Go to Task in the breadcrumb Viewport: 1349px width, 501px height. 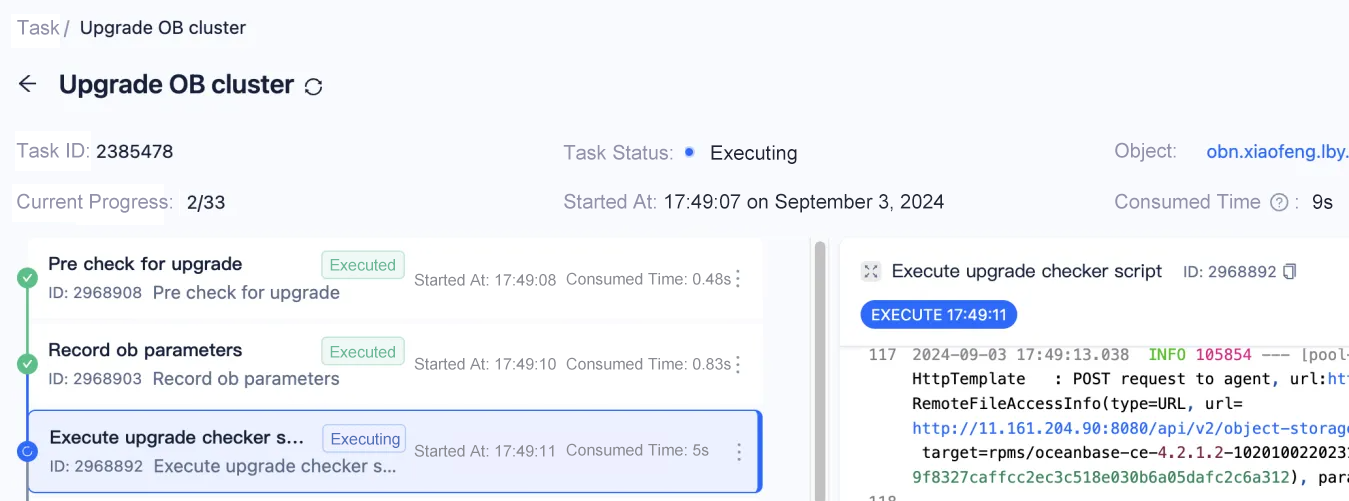click(38, 28)
